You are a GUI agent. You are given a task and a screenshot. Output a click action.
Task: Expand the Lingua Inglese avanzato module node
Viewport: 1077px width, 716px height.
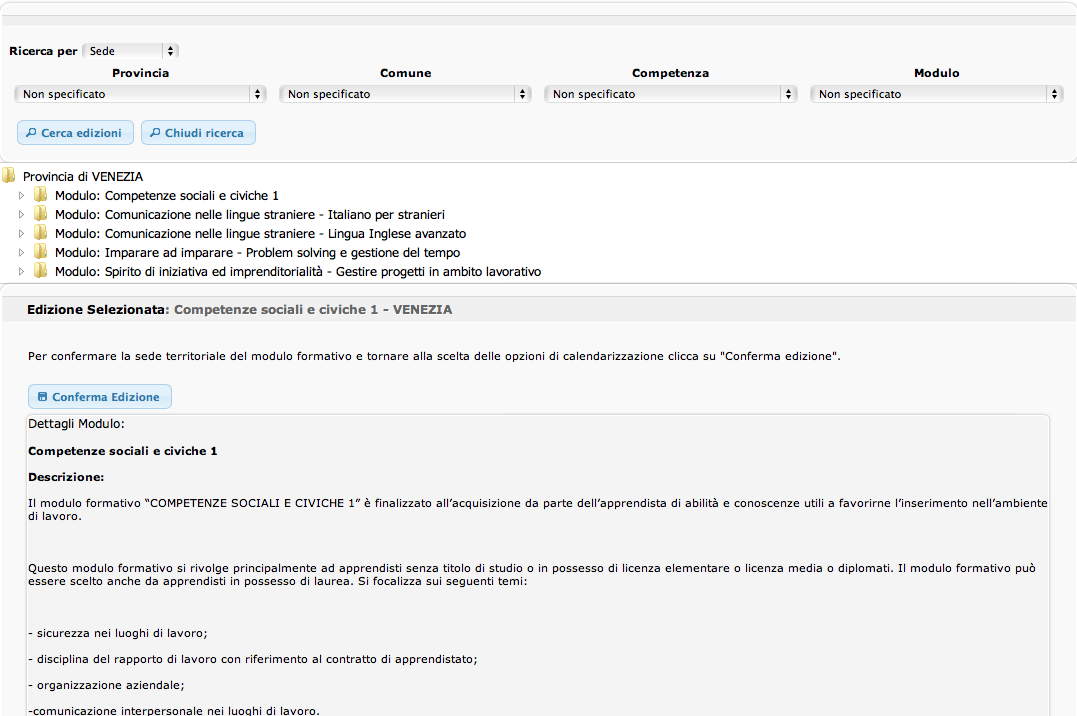click(22, 233)
